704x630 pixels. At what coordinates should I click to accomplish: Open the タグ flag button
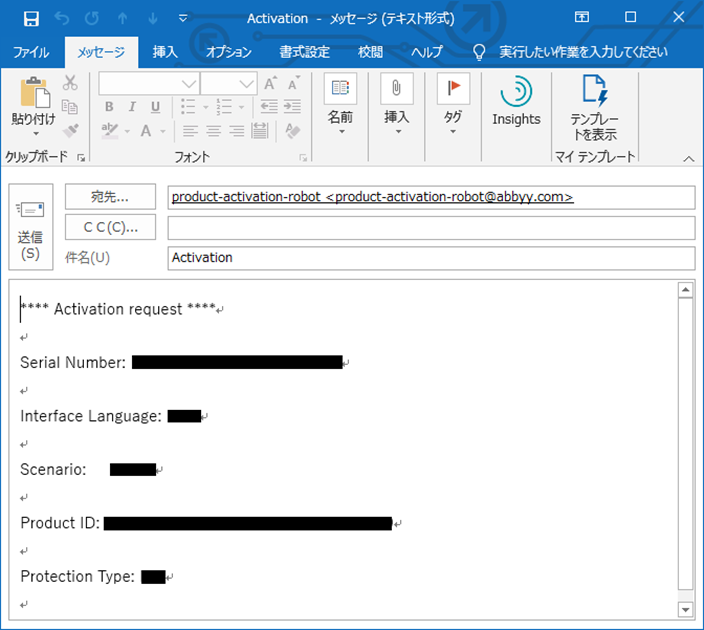tap(453, 104)
